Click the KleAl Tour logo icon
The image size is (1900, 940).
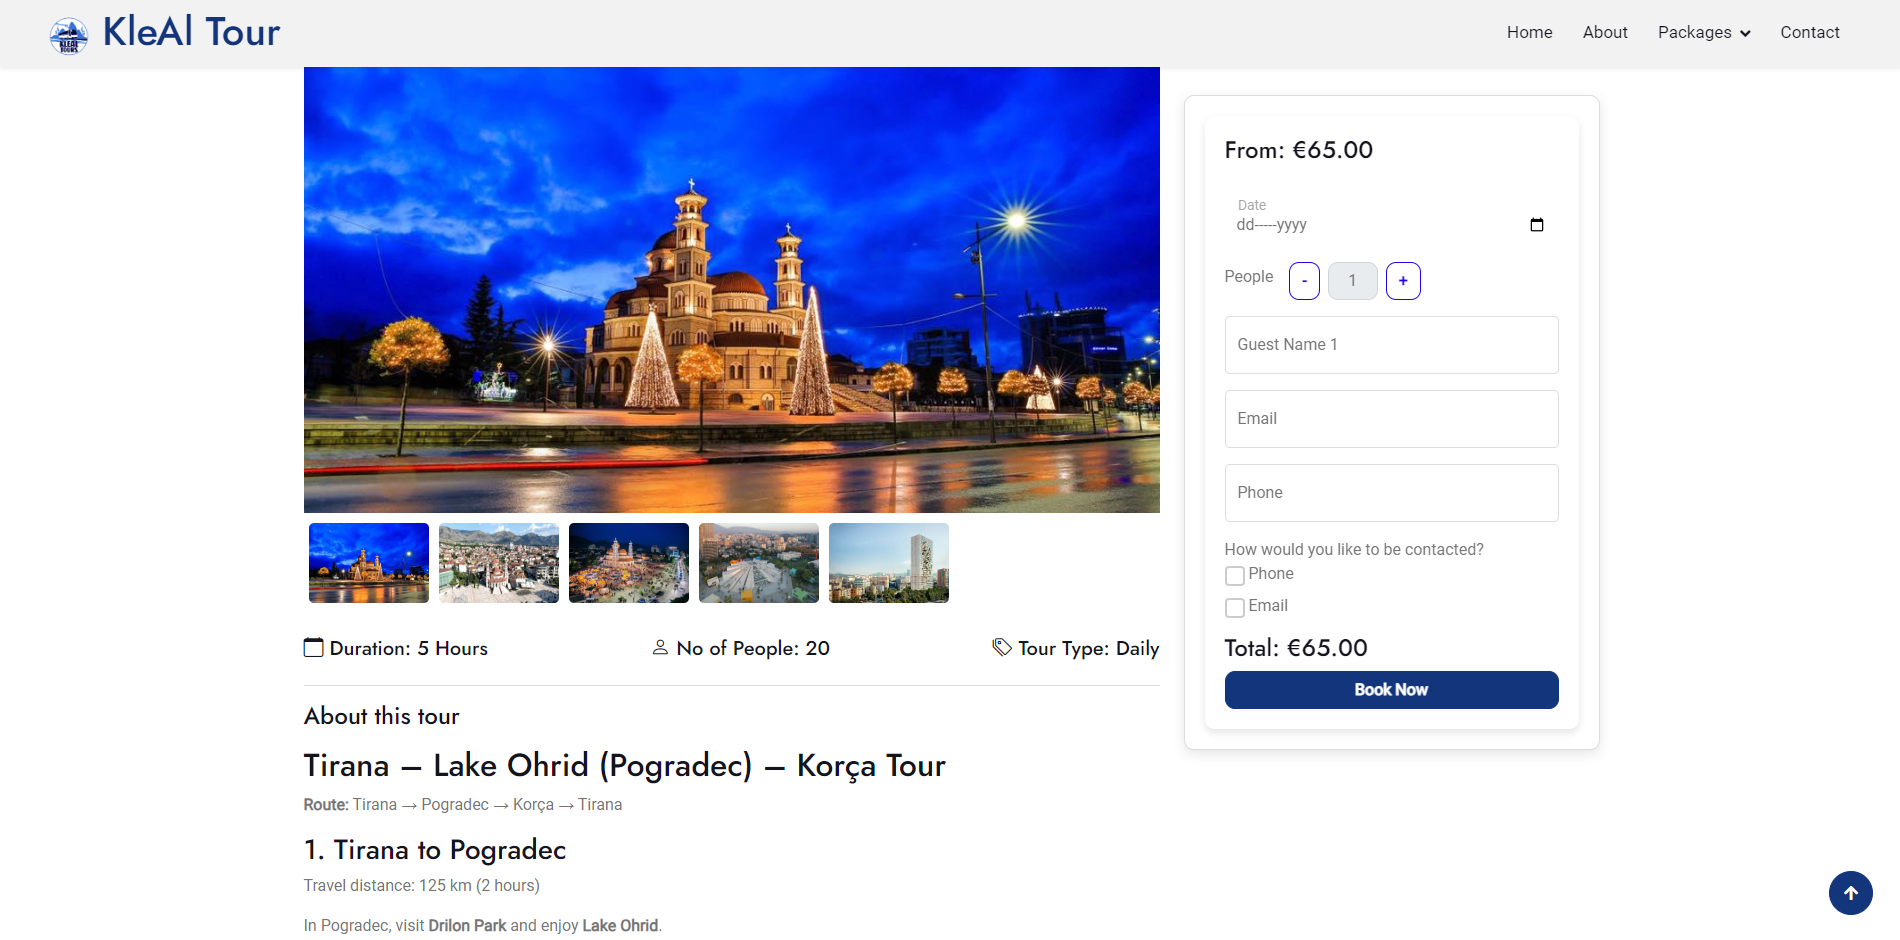69,35
